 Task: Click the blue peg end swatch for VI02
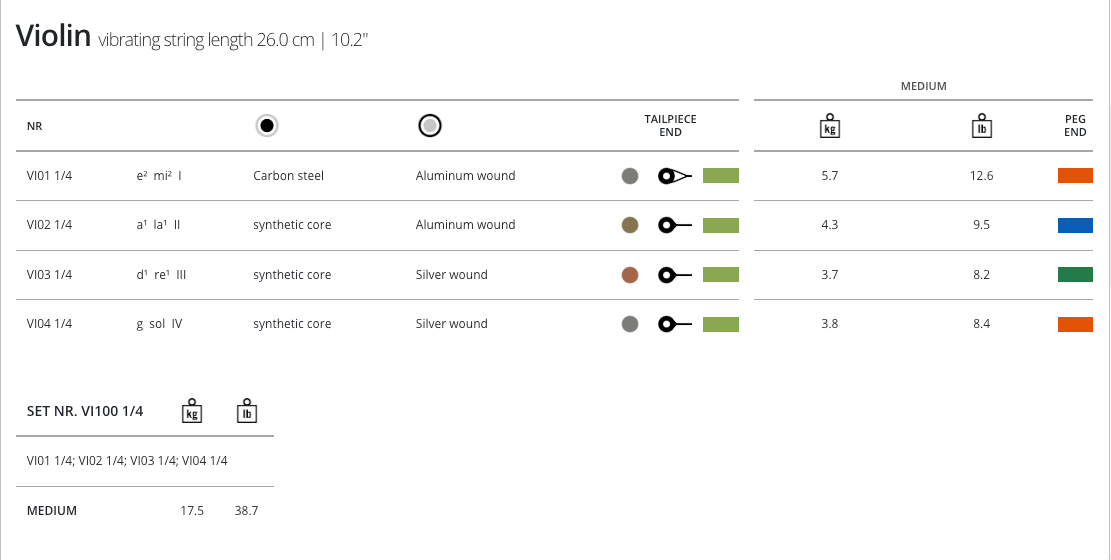1075,225
